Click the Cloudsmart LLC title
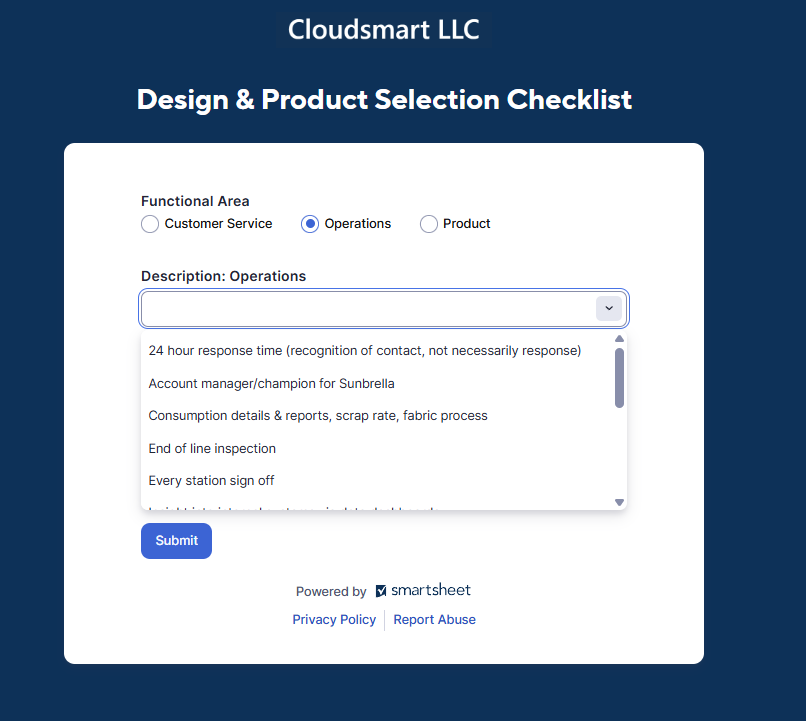806x721 pixels. tap(384, 30)
